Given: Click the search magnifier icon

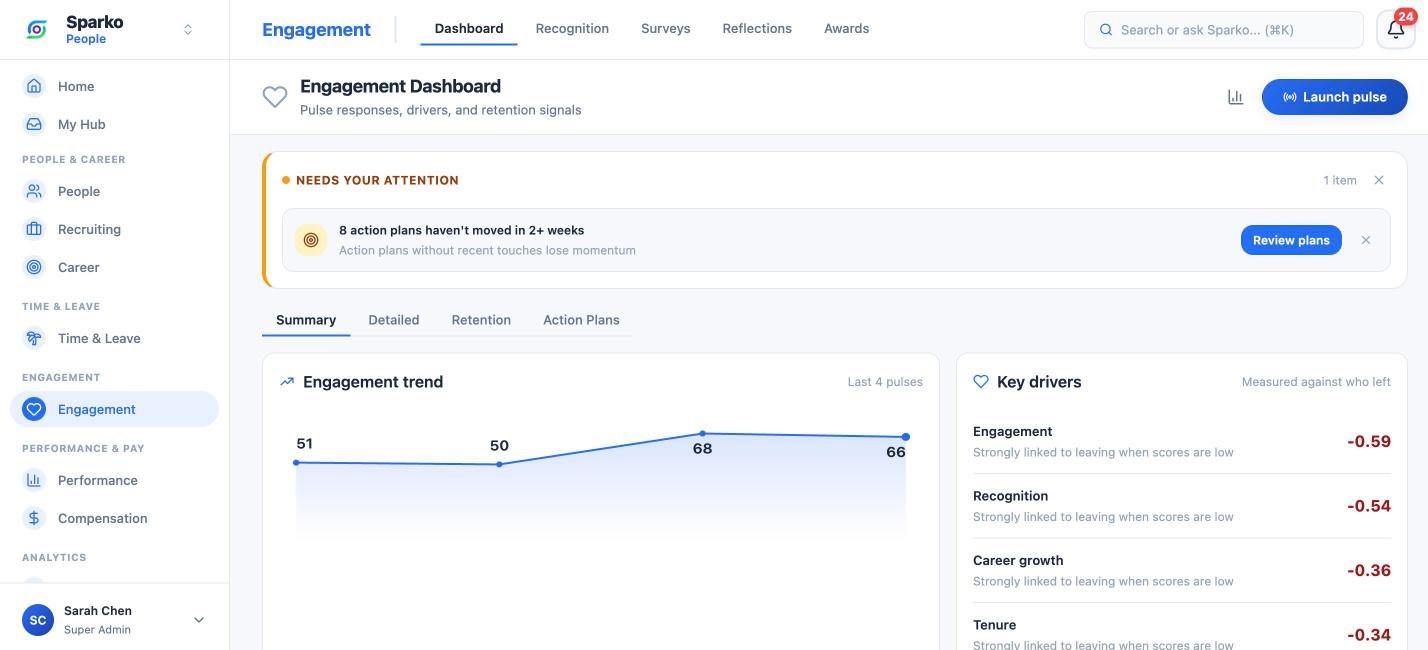Looking at the screenshot, I should point(1106,30).
